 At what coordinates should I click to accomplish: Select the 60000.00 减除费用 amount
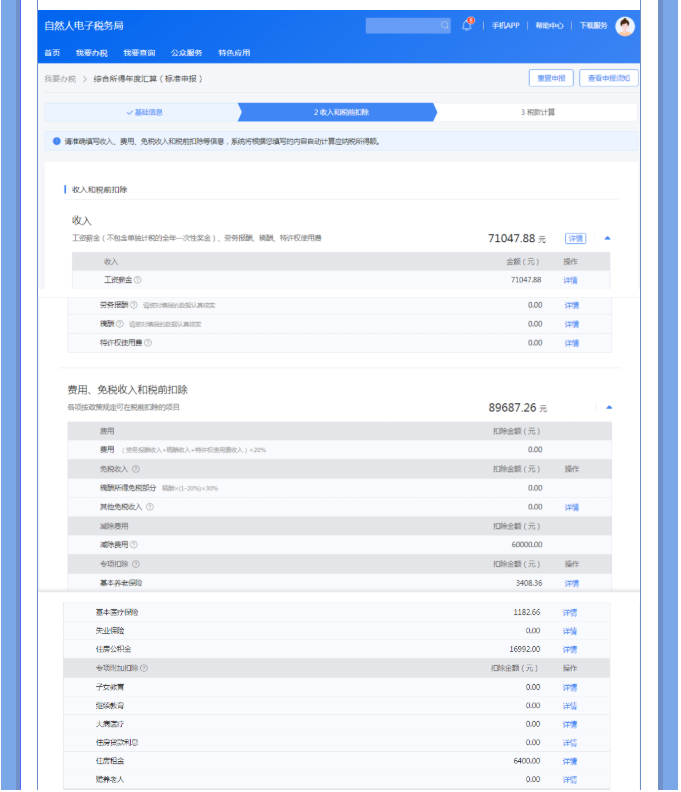coord(526,544)
